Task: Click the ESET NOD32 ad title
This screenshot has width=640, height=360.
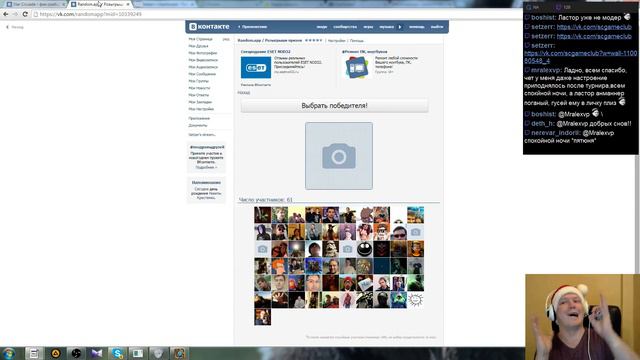Action: [x=266, y=52]
